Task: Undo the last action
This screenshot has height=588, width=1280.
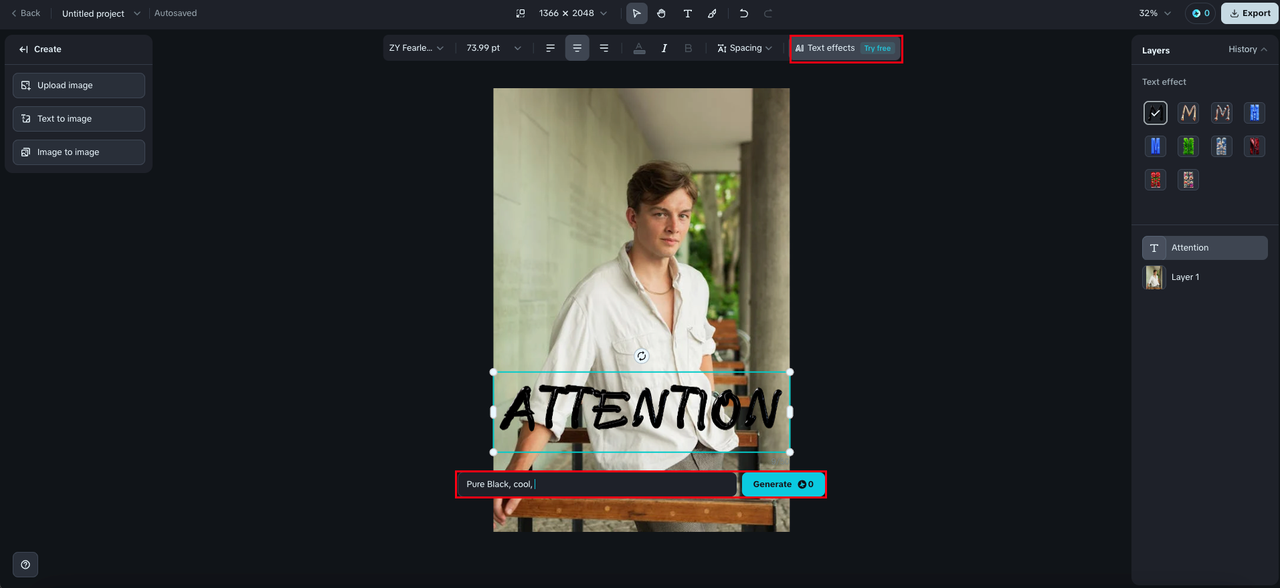Action: [743, 13]
